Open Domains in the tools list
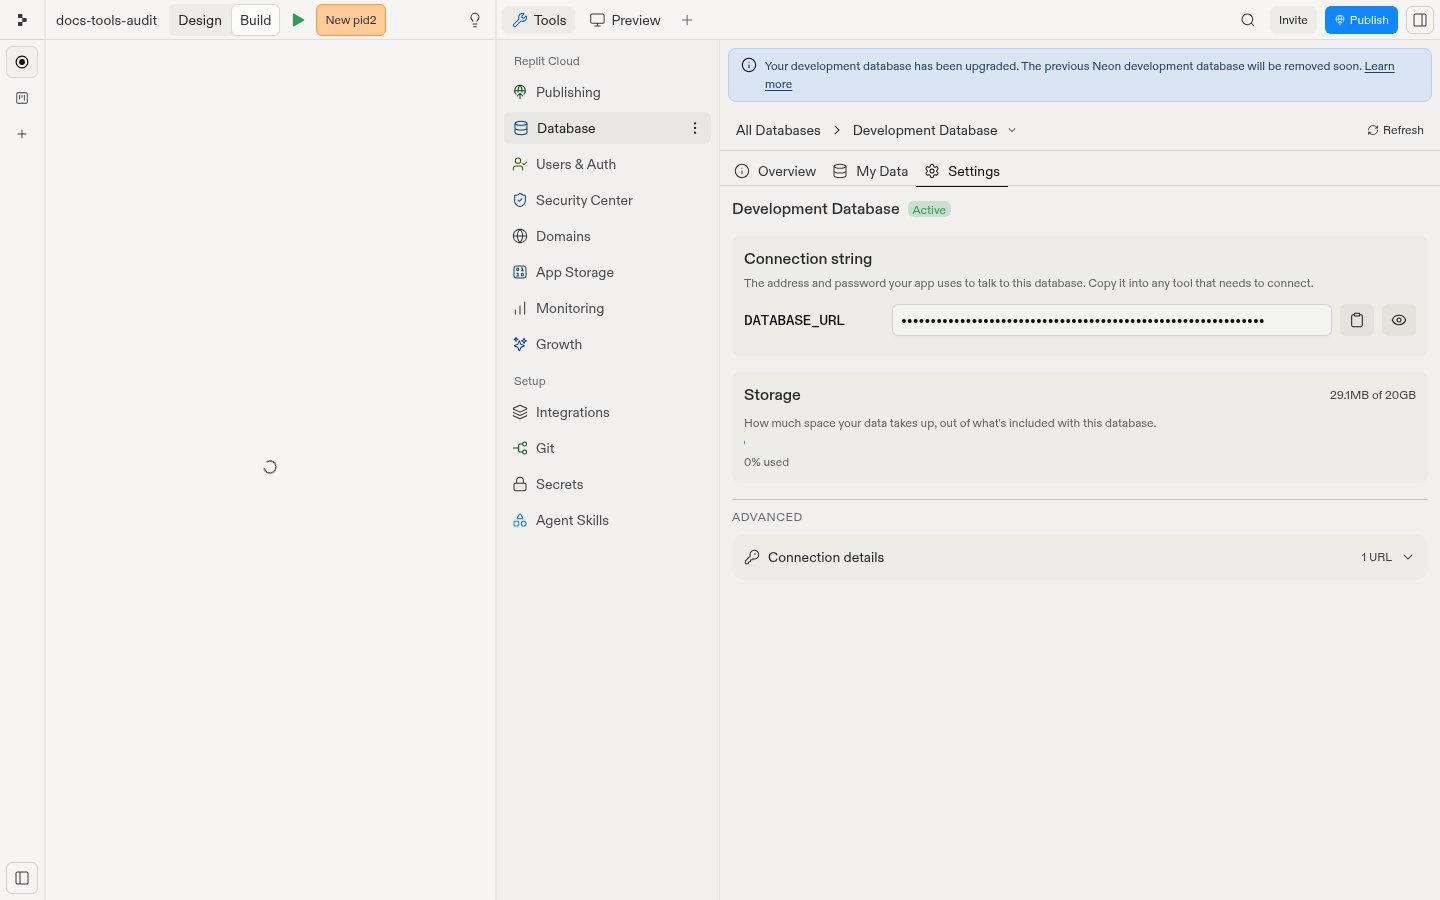Screen dimensions: 1440x900 [x=607, y=236]
